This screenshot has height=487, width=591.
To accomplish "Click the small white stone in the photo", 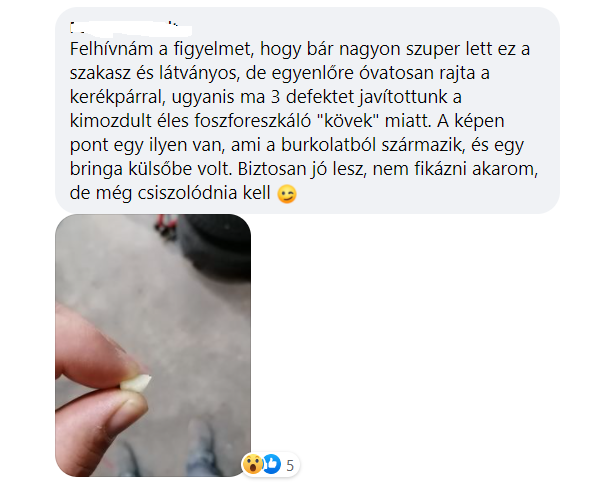I will click(136, 383).
